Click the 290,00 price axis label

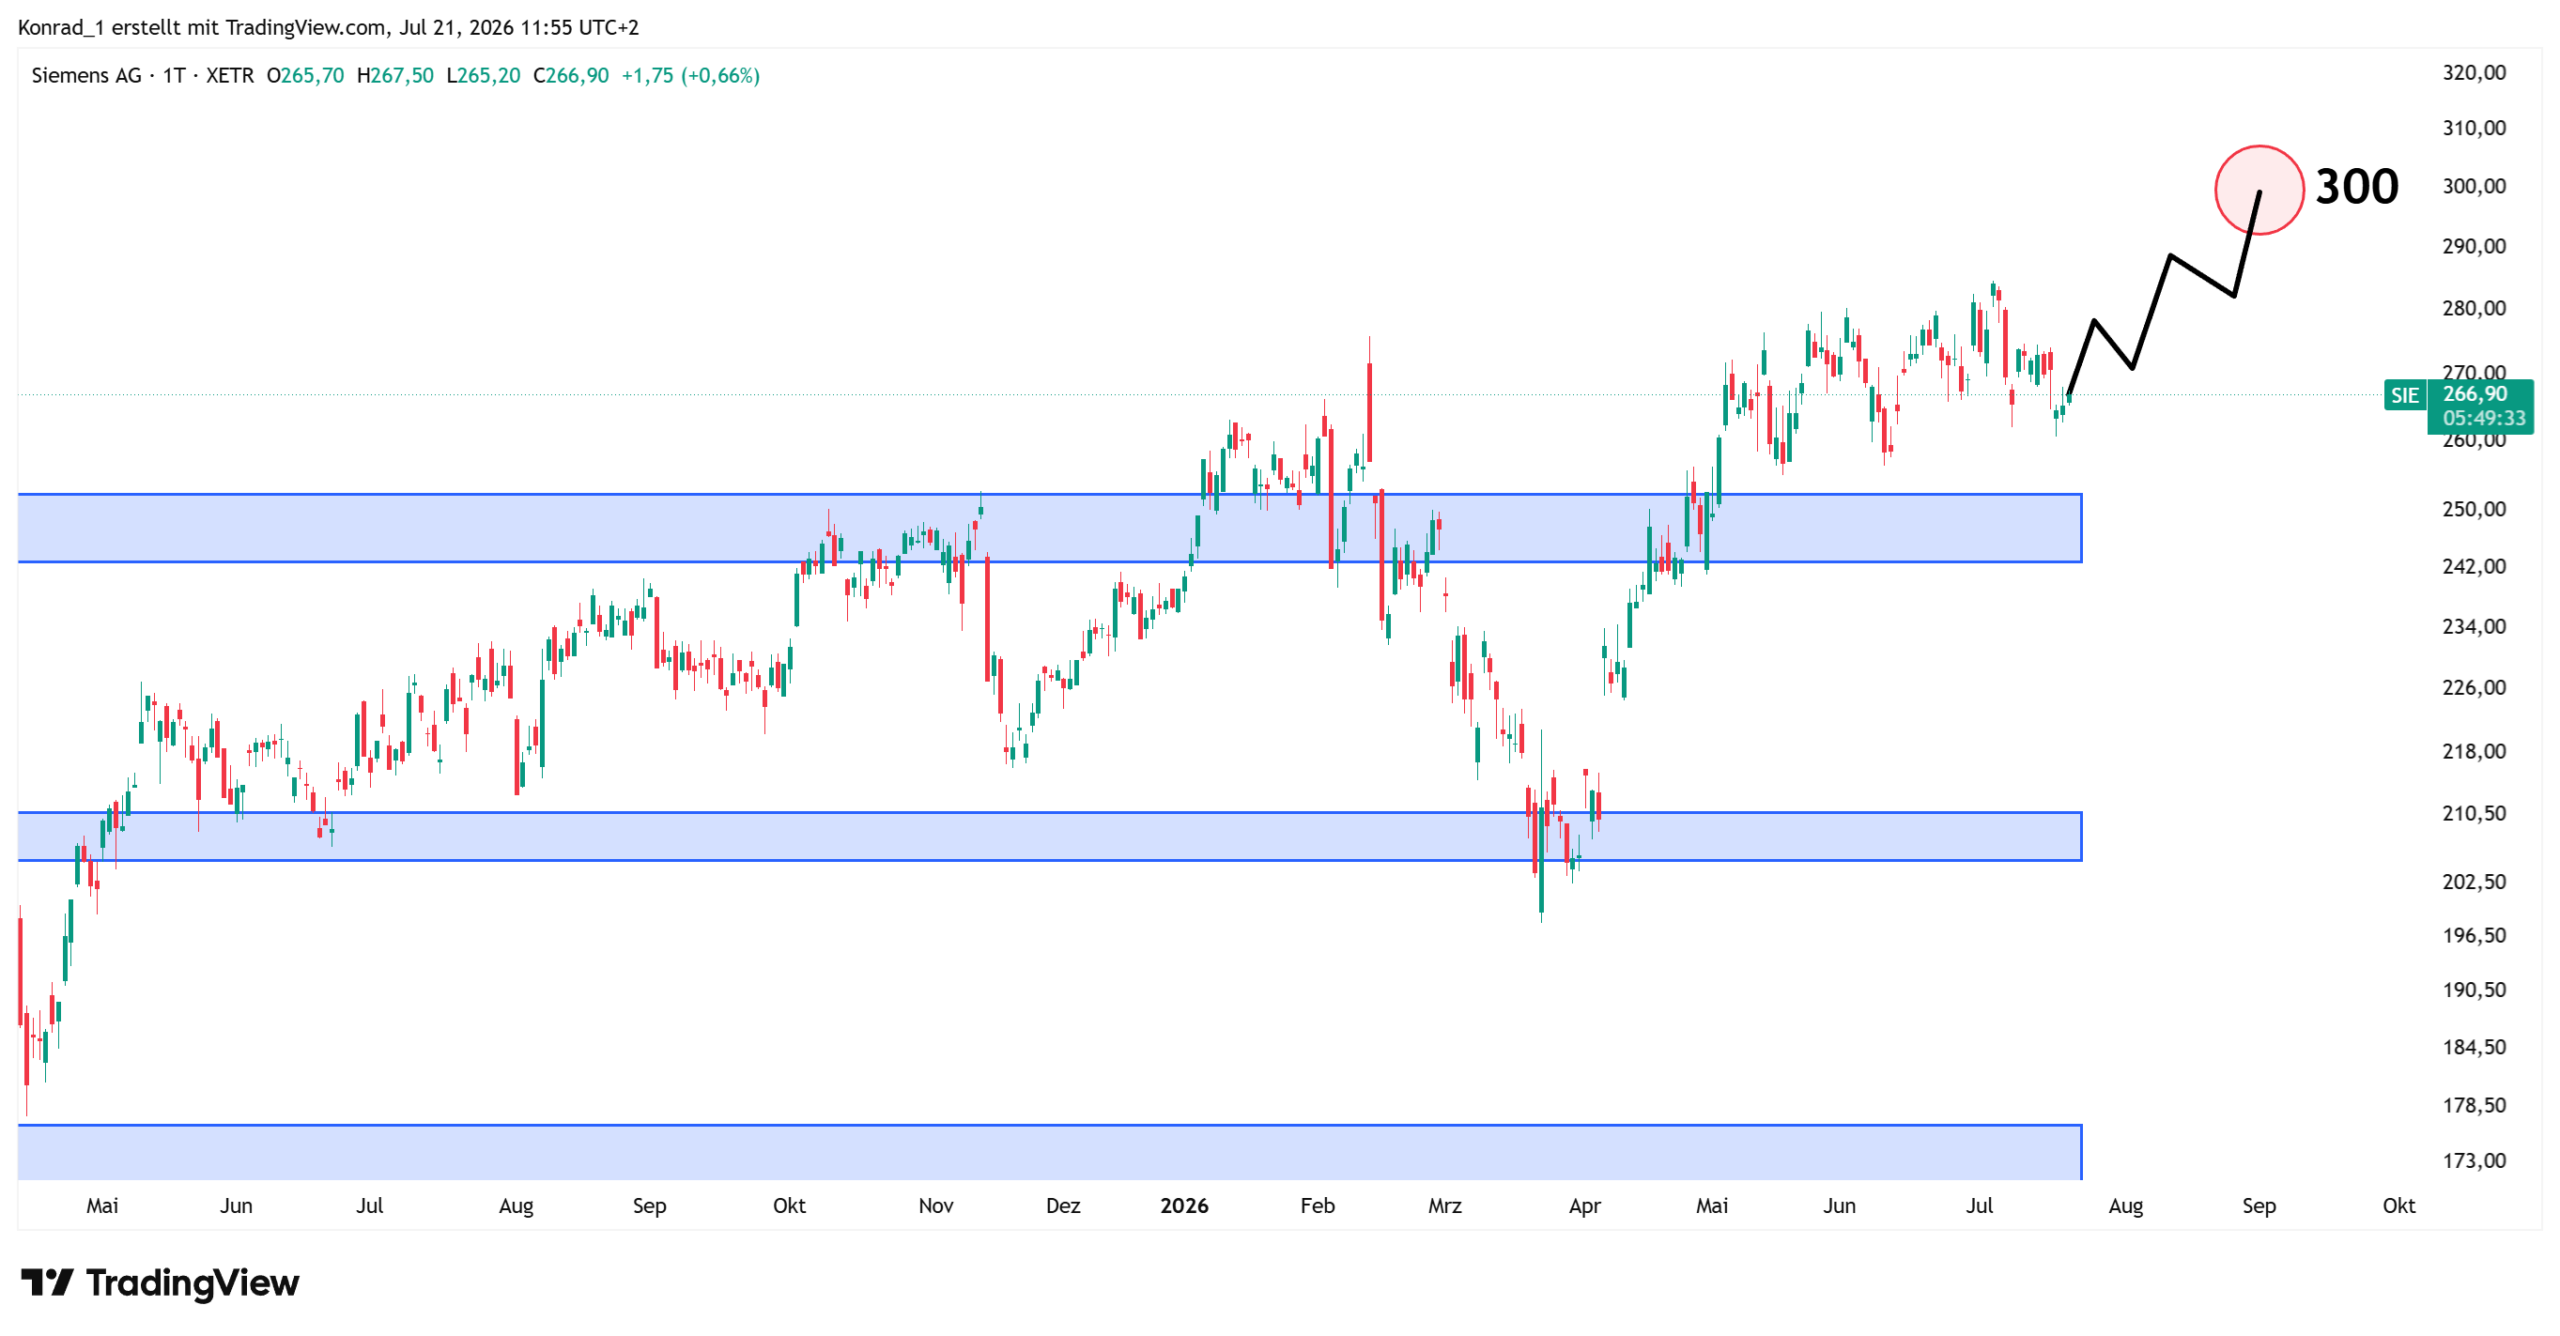[2473, 246]
